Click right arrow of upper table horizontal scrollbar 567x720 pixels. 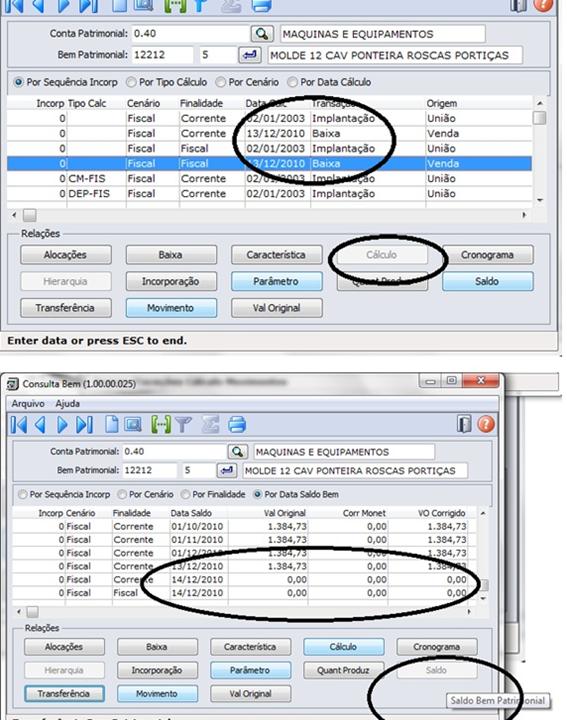[x=524, y=215]
